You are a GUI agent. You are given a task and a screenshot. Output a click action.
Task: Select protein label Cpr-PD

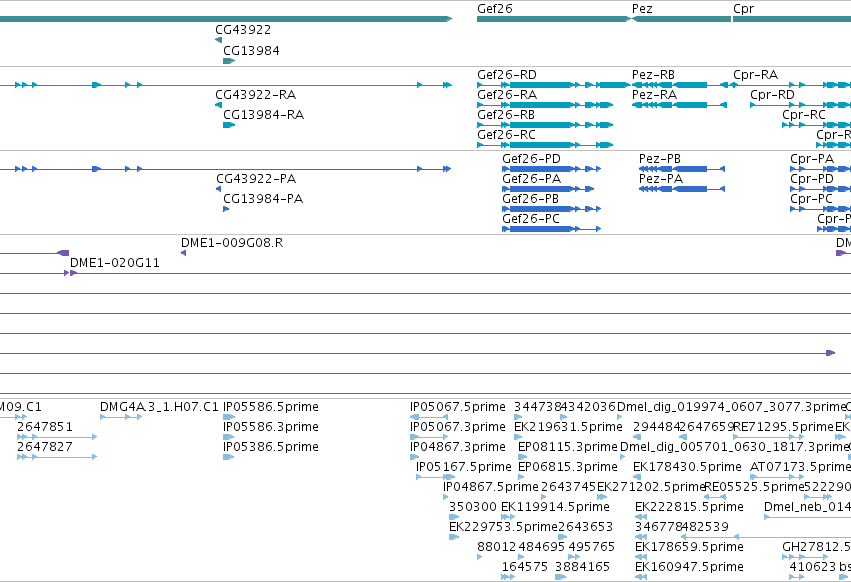pyautogui.click(x=812, y=179)
